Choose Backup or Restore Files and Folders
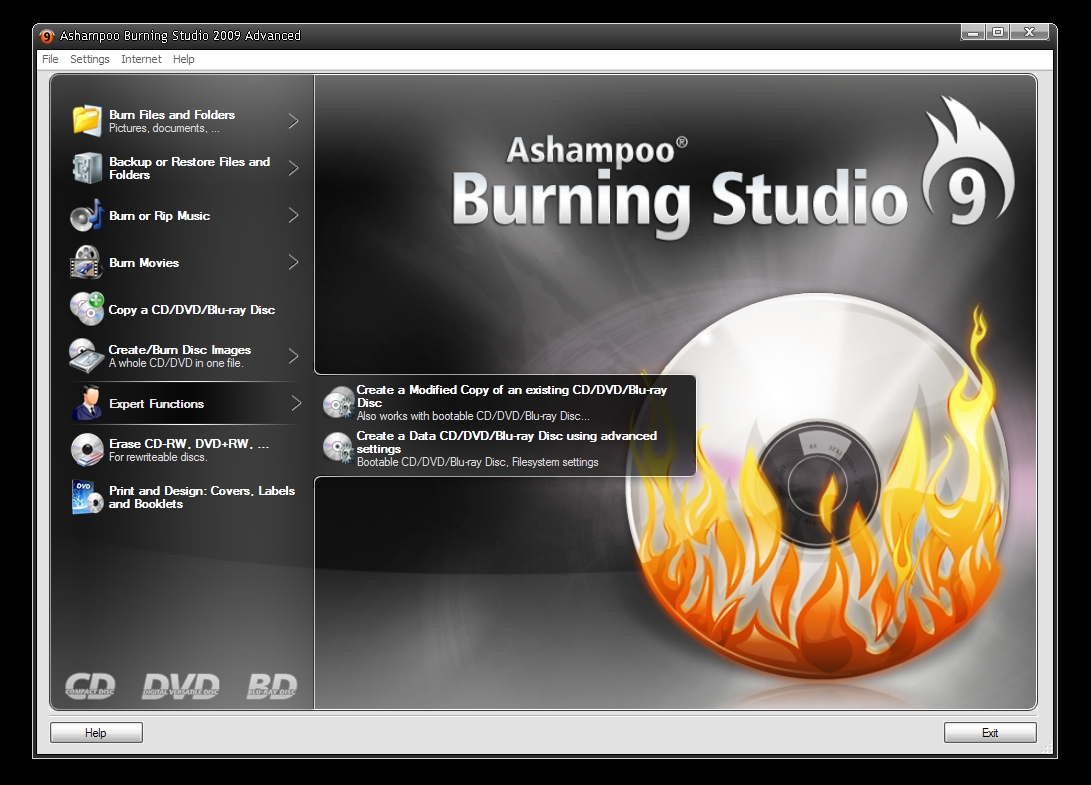1091x785 pixels. [189, 168]
